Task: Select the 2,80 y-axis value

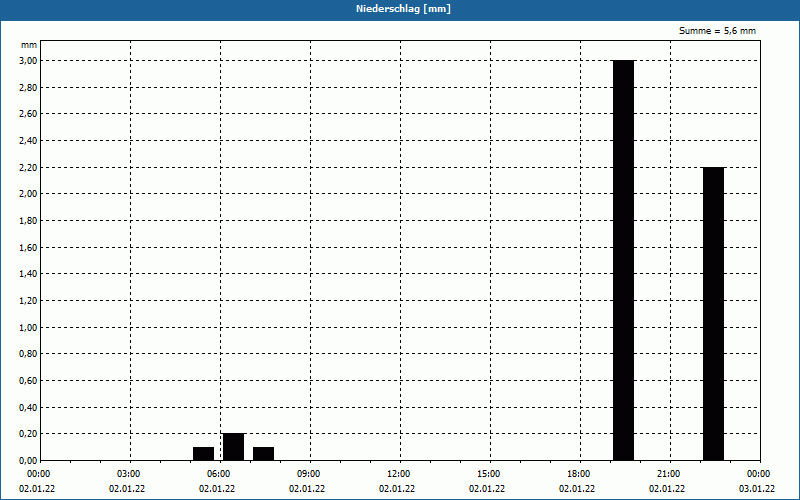Action: coord(28,87)
